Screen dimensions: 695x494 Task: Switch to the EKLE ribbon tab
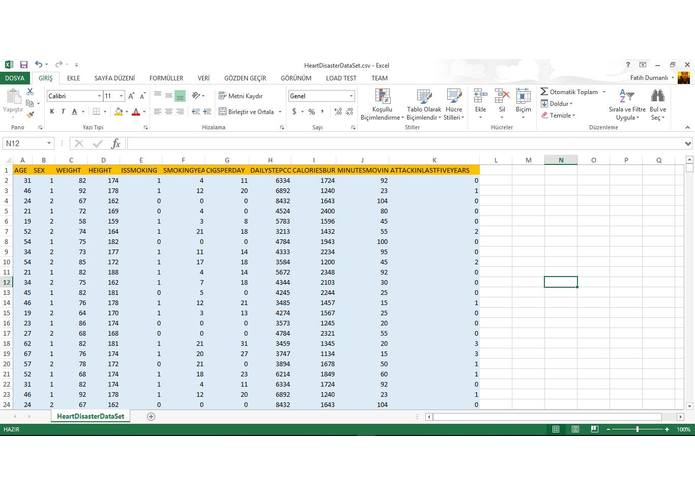[73, 78]
